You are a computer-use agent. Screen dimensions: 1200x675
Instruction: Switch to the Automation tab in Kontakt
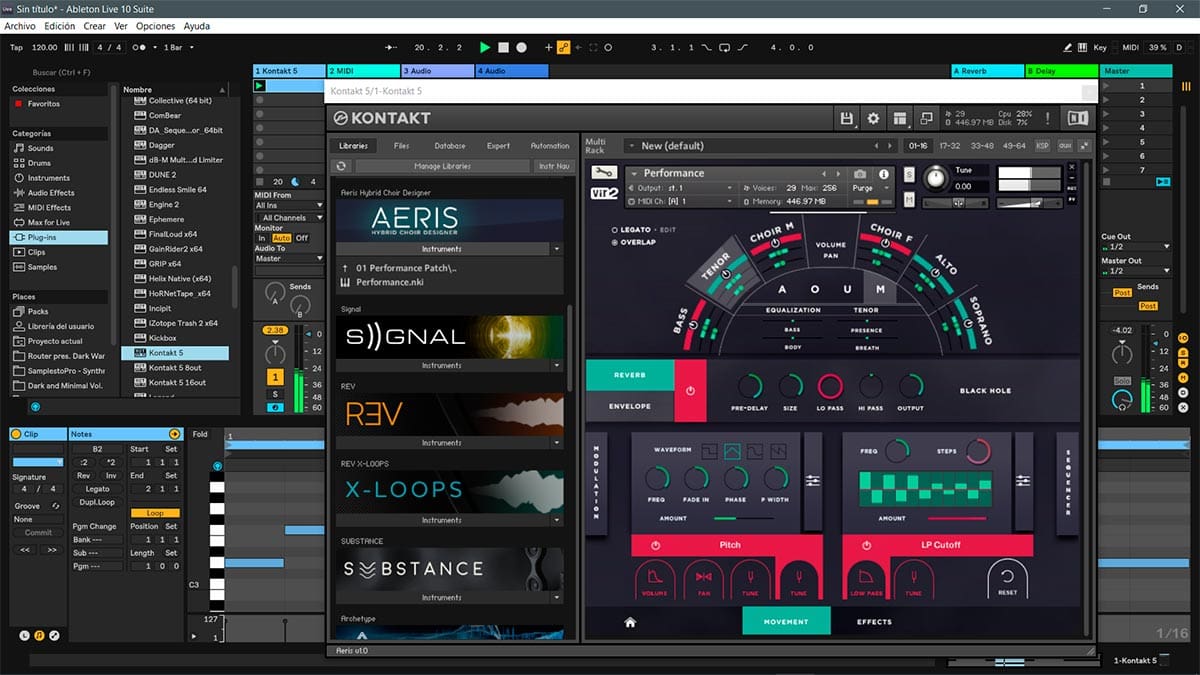tap(549, 146)
